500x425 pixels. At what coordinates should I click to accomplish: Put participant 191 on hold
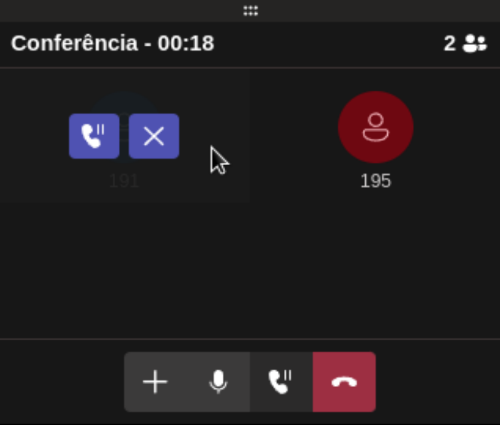click(x=94, y=136)
